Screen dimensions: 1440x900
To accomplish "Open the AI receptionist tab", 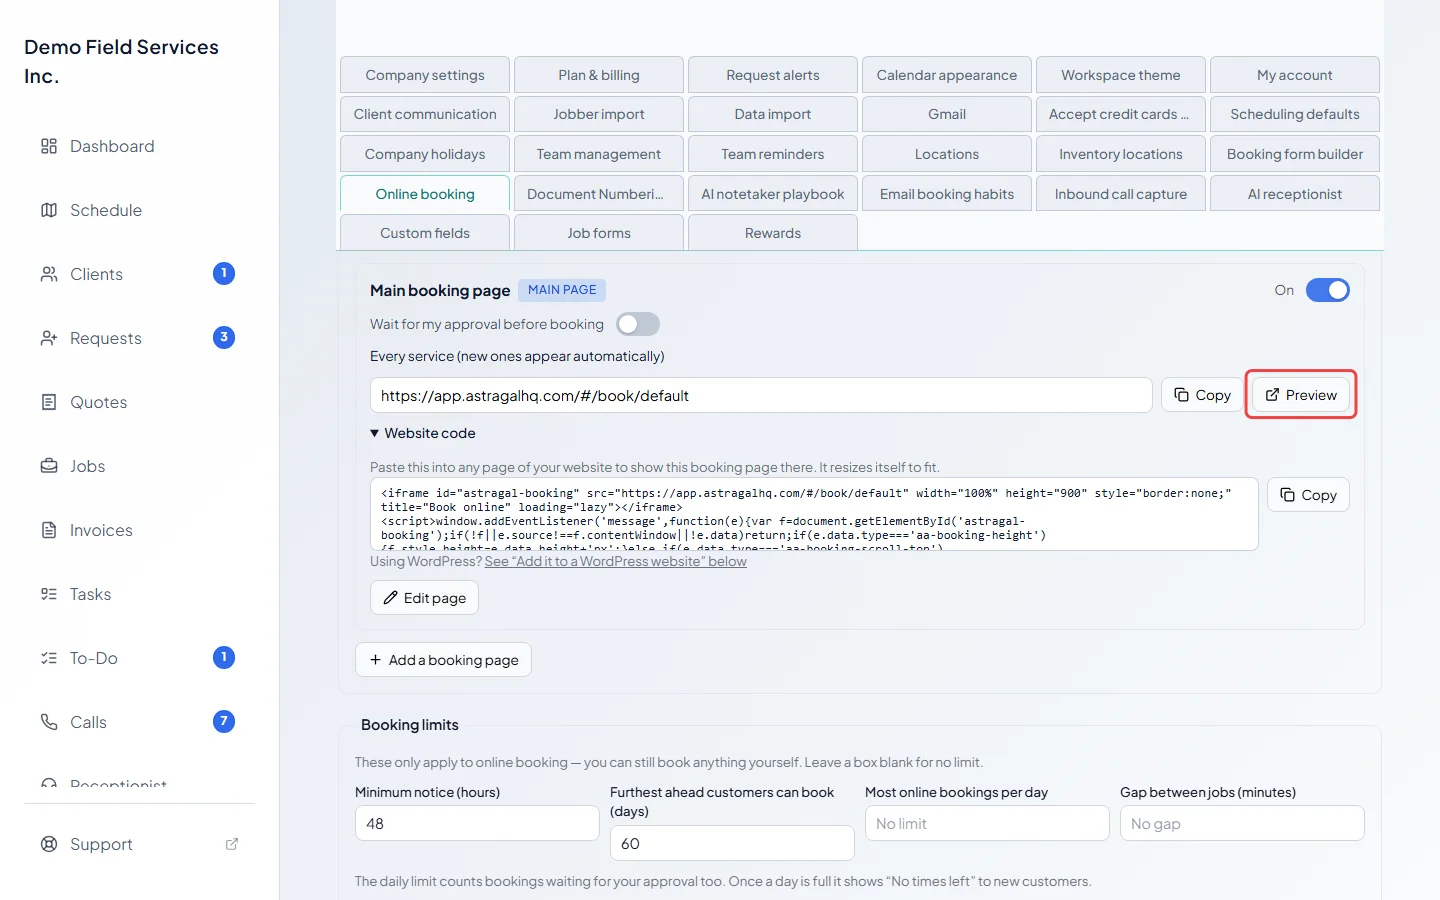I will pyautogui.click(x=1295, y=194).
